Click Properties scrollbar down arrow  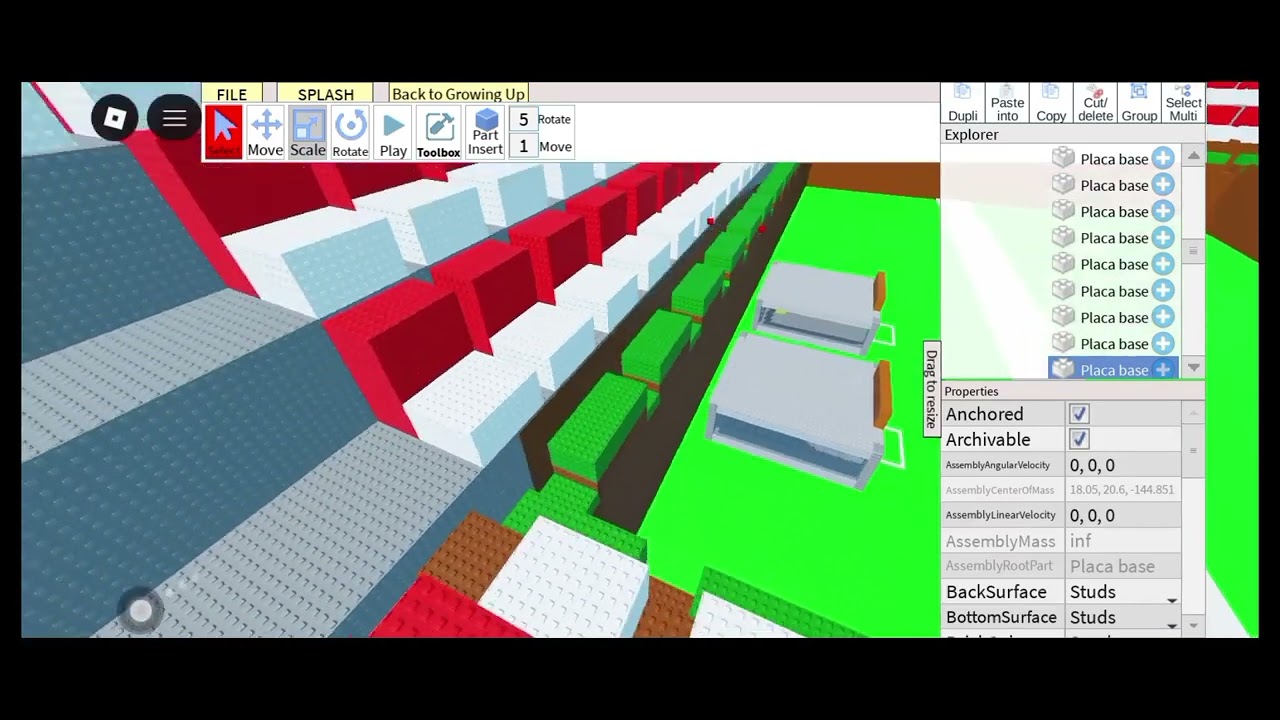(x=1193, y=625)
